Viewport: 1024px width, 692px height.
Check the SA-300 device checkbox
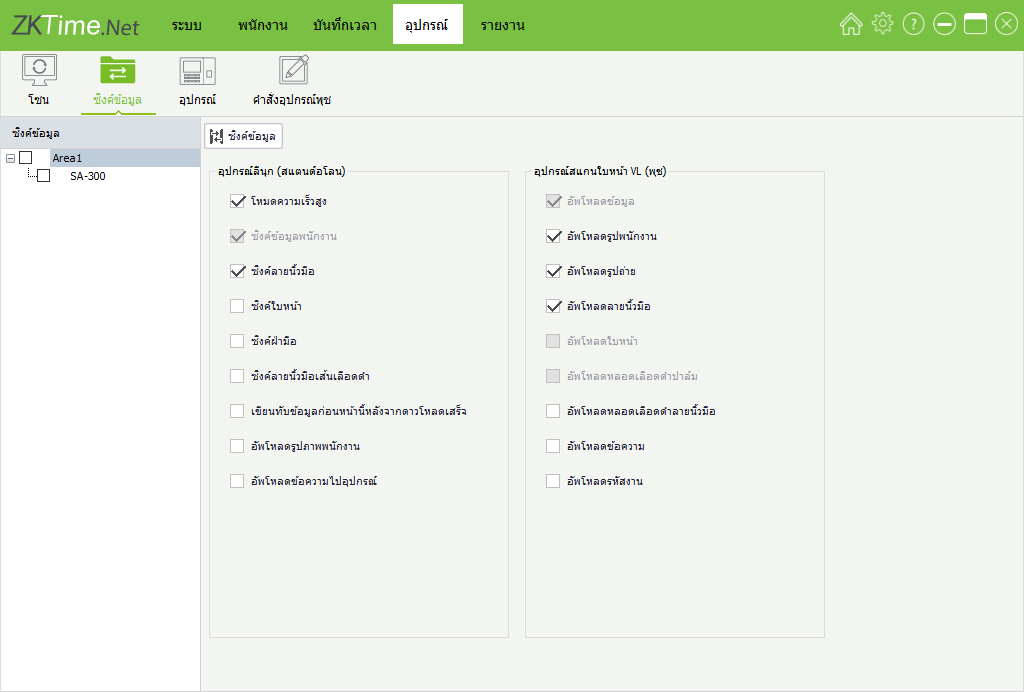click(x=43, y=176)
